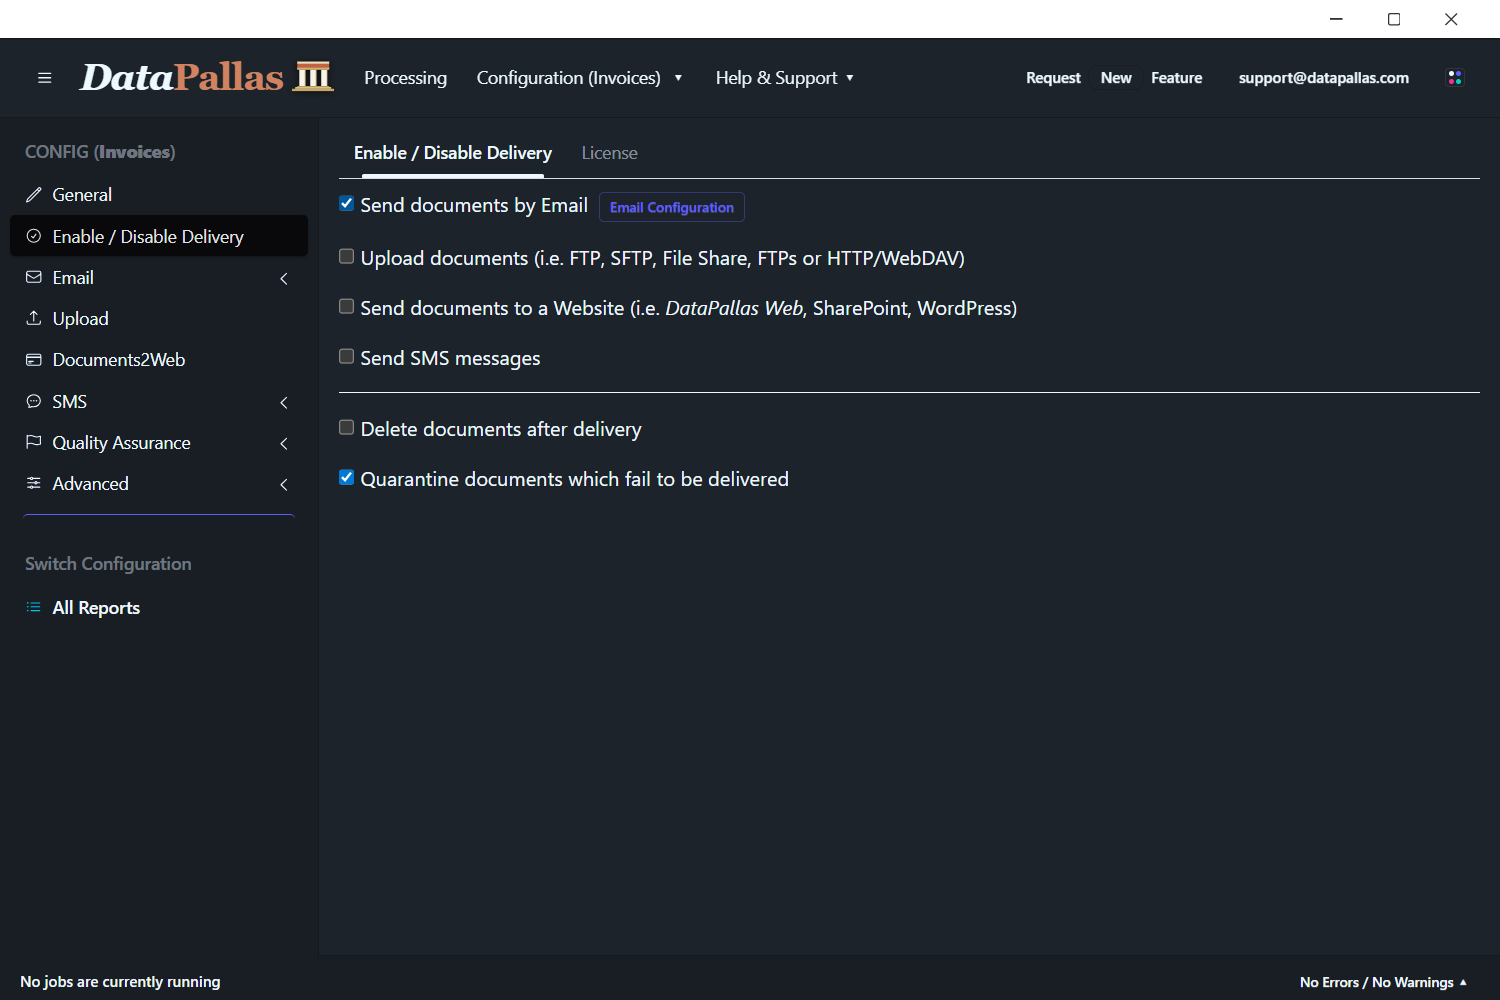Click the list icon beside All Reports
The width and height of the screenshot is (1500, 1000).
click(34, 607)
